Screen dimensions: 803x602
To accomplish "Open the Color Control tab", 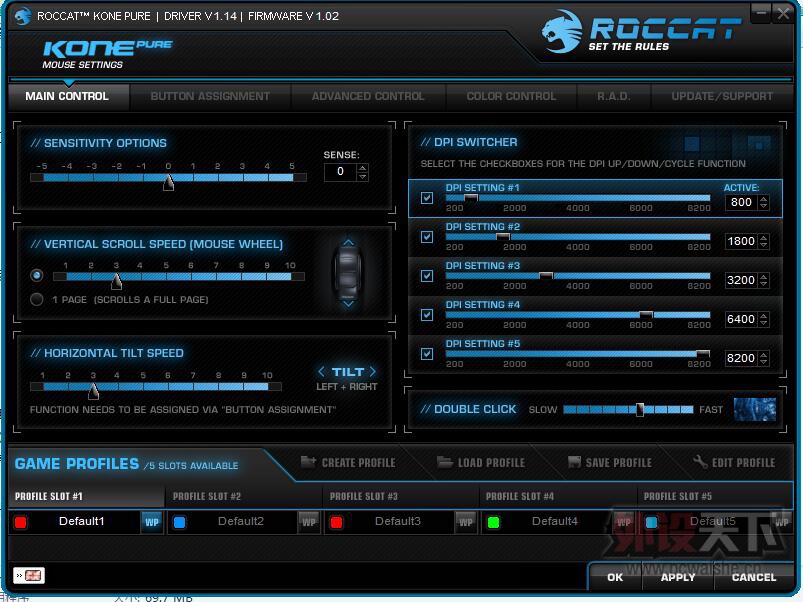I will (511, 96).
